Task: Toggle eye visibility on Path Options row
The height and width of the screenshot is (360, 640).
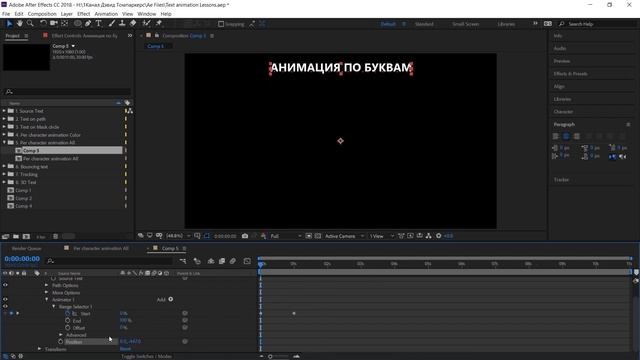Action: (5, 285)
